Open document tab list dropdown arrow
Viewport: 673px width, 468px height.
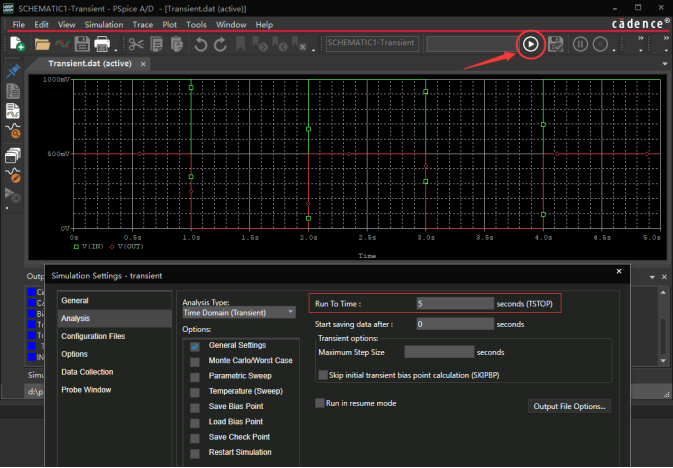pyautogui.click(x=665, y=64)
